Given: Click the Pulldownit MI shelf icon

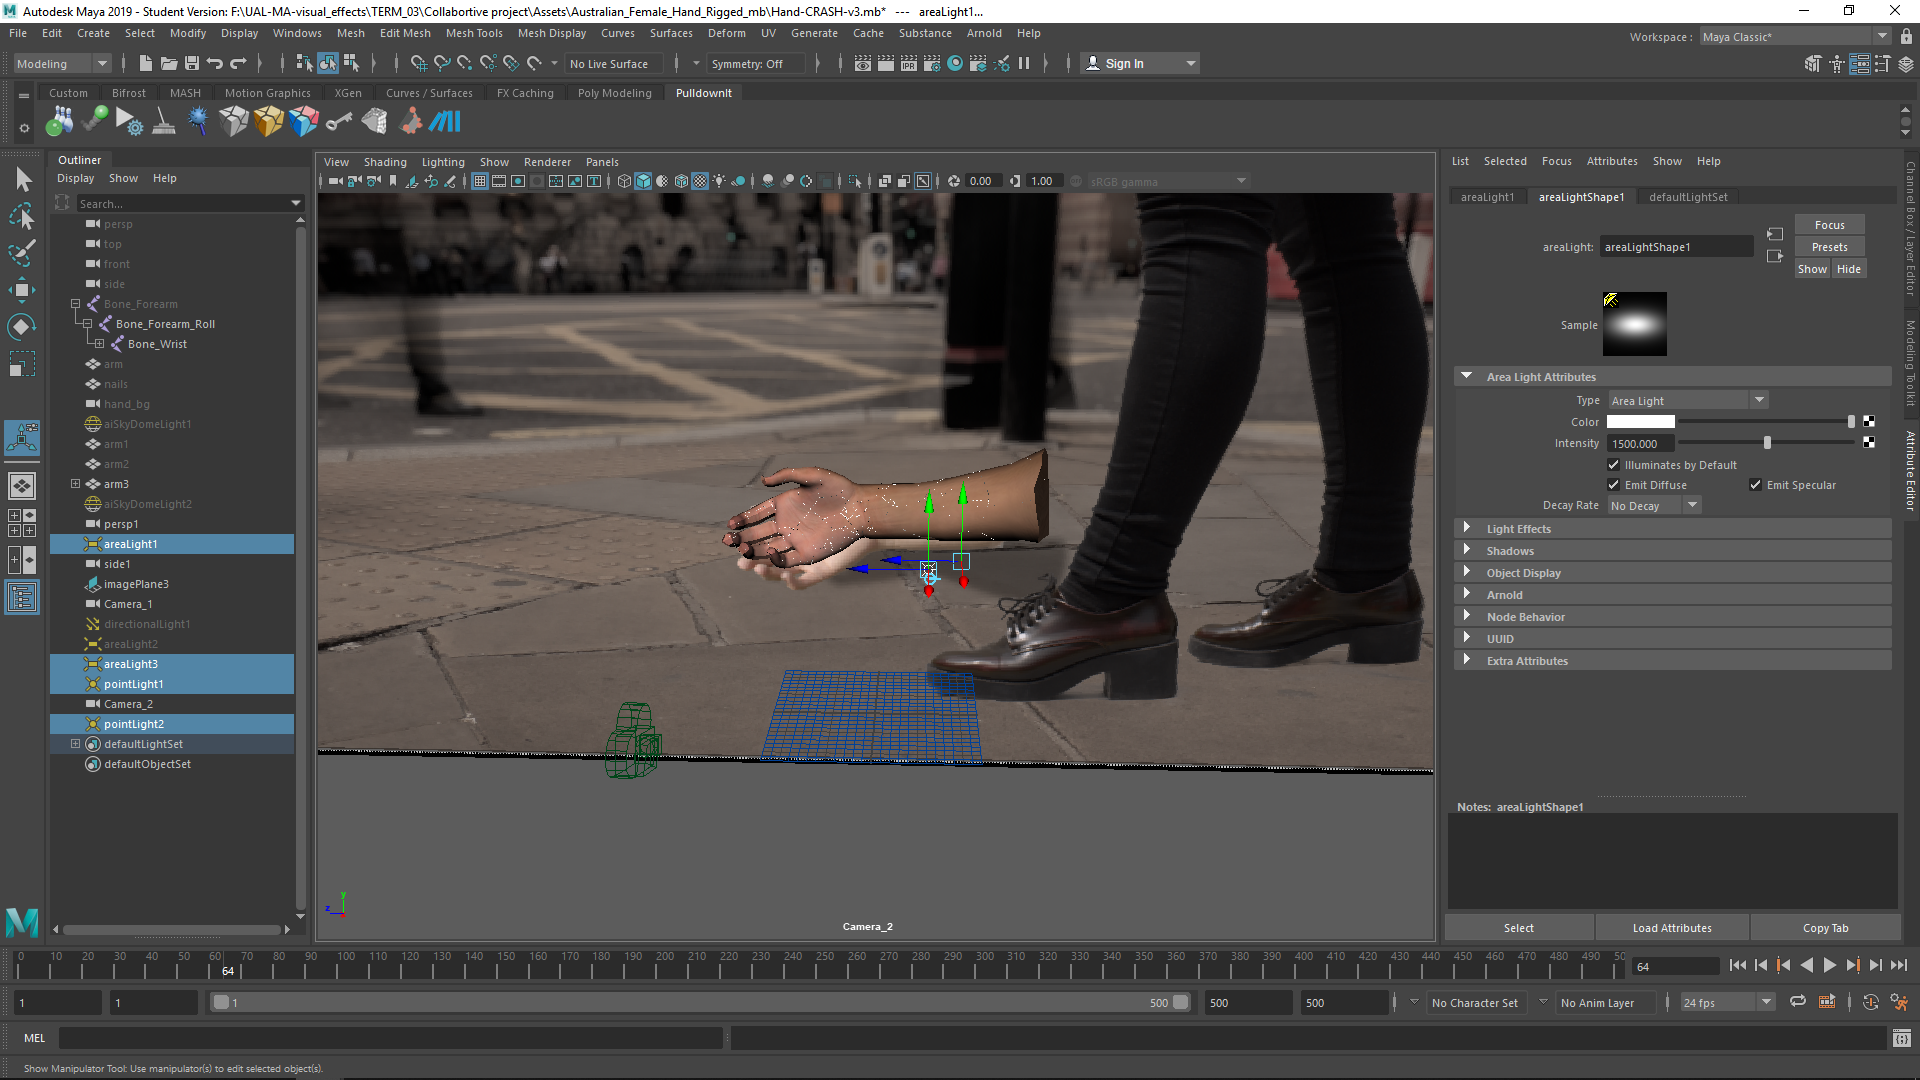Looking at the screenshot, I should click(x=445, y=122).
